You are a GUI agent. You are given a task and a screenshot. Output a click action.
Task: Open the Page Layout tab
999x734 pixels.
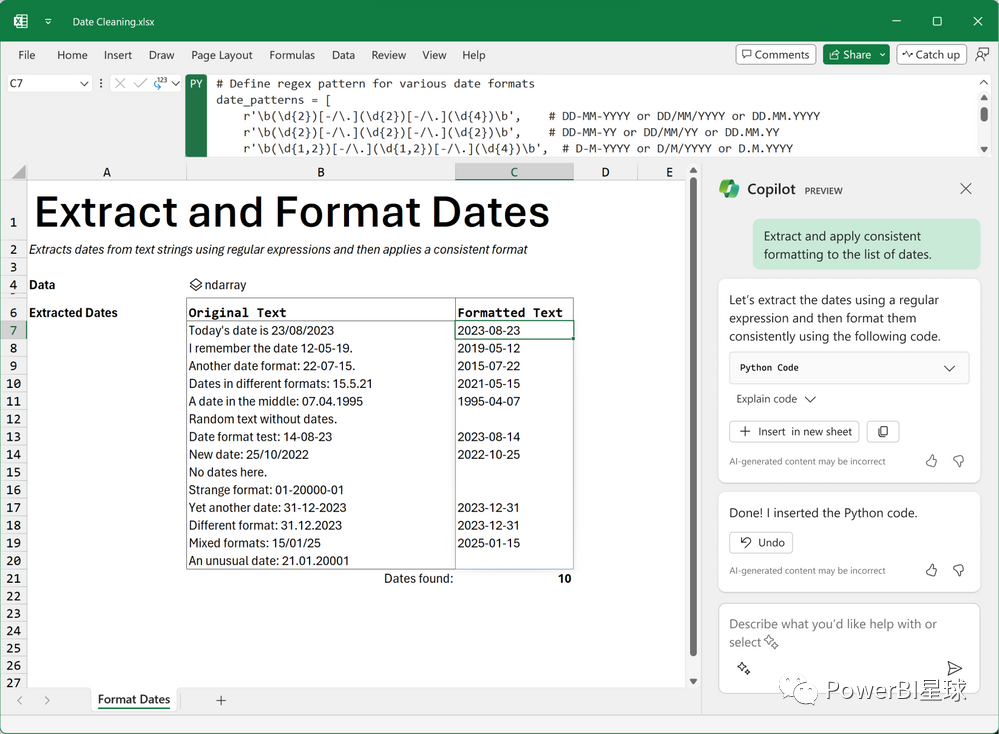[222, 55]
